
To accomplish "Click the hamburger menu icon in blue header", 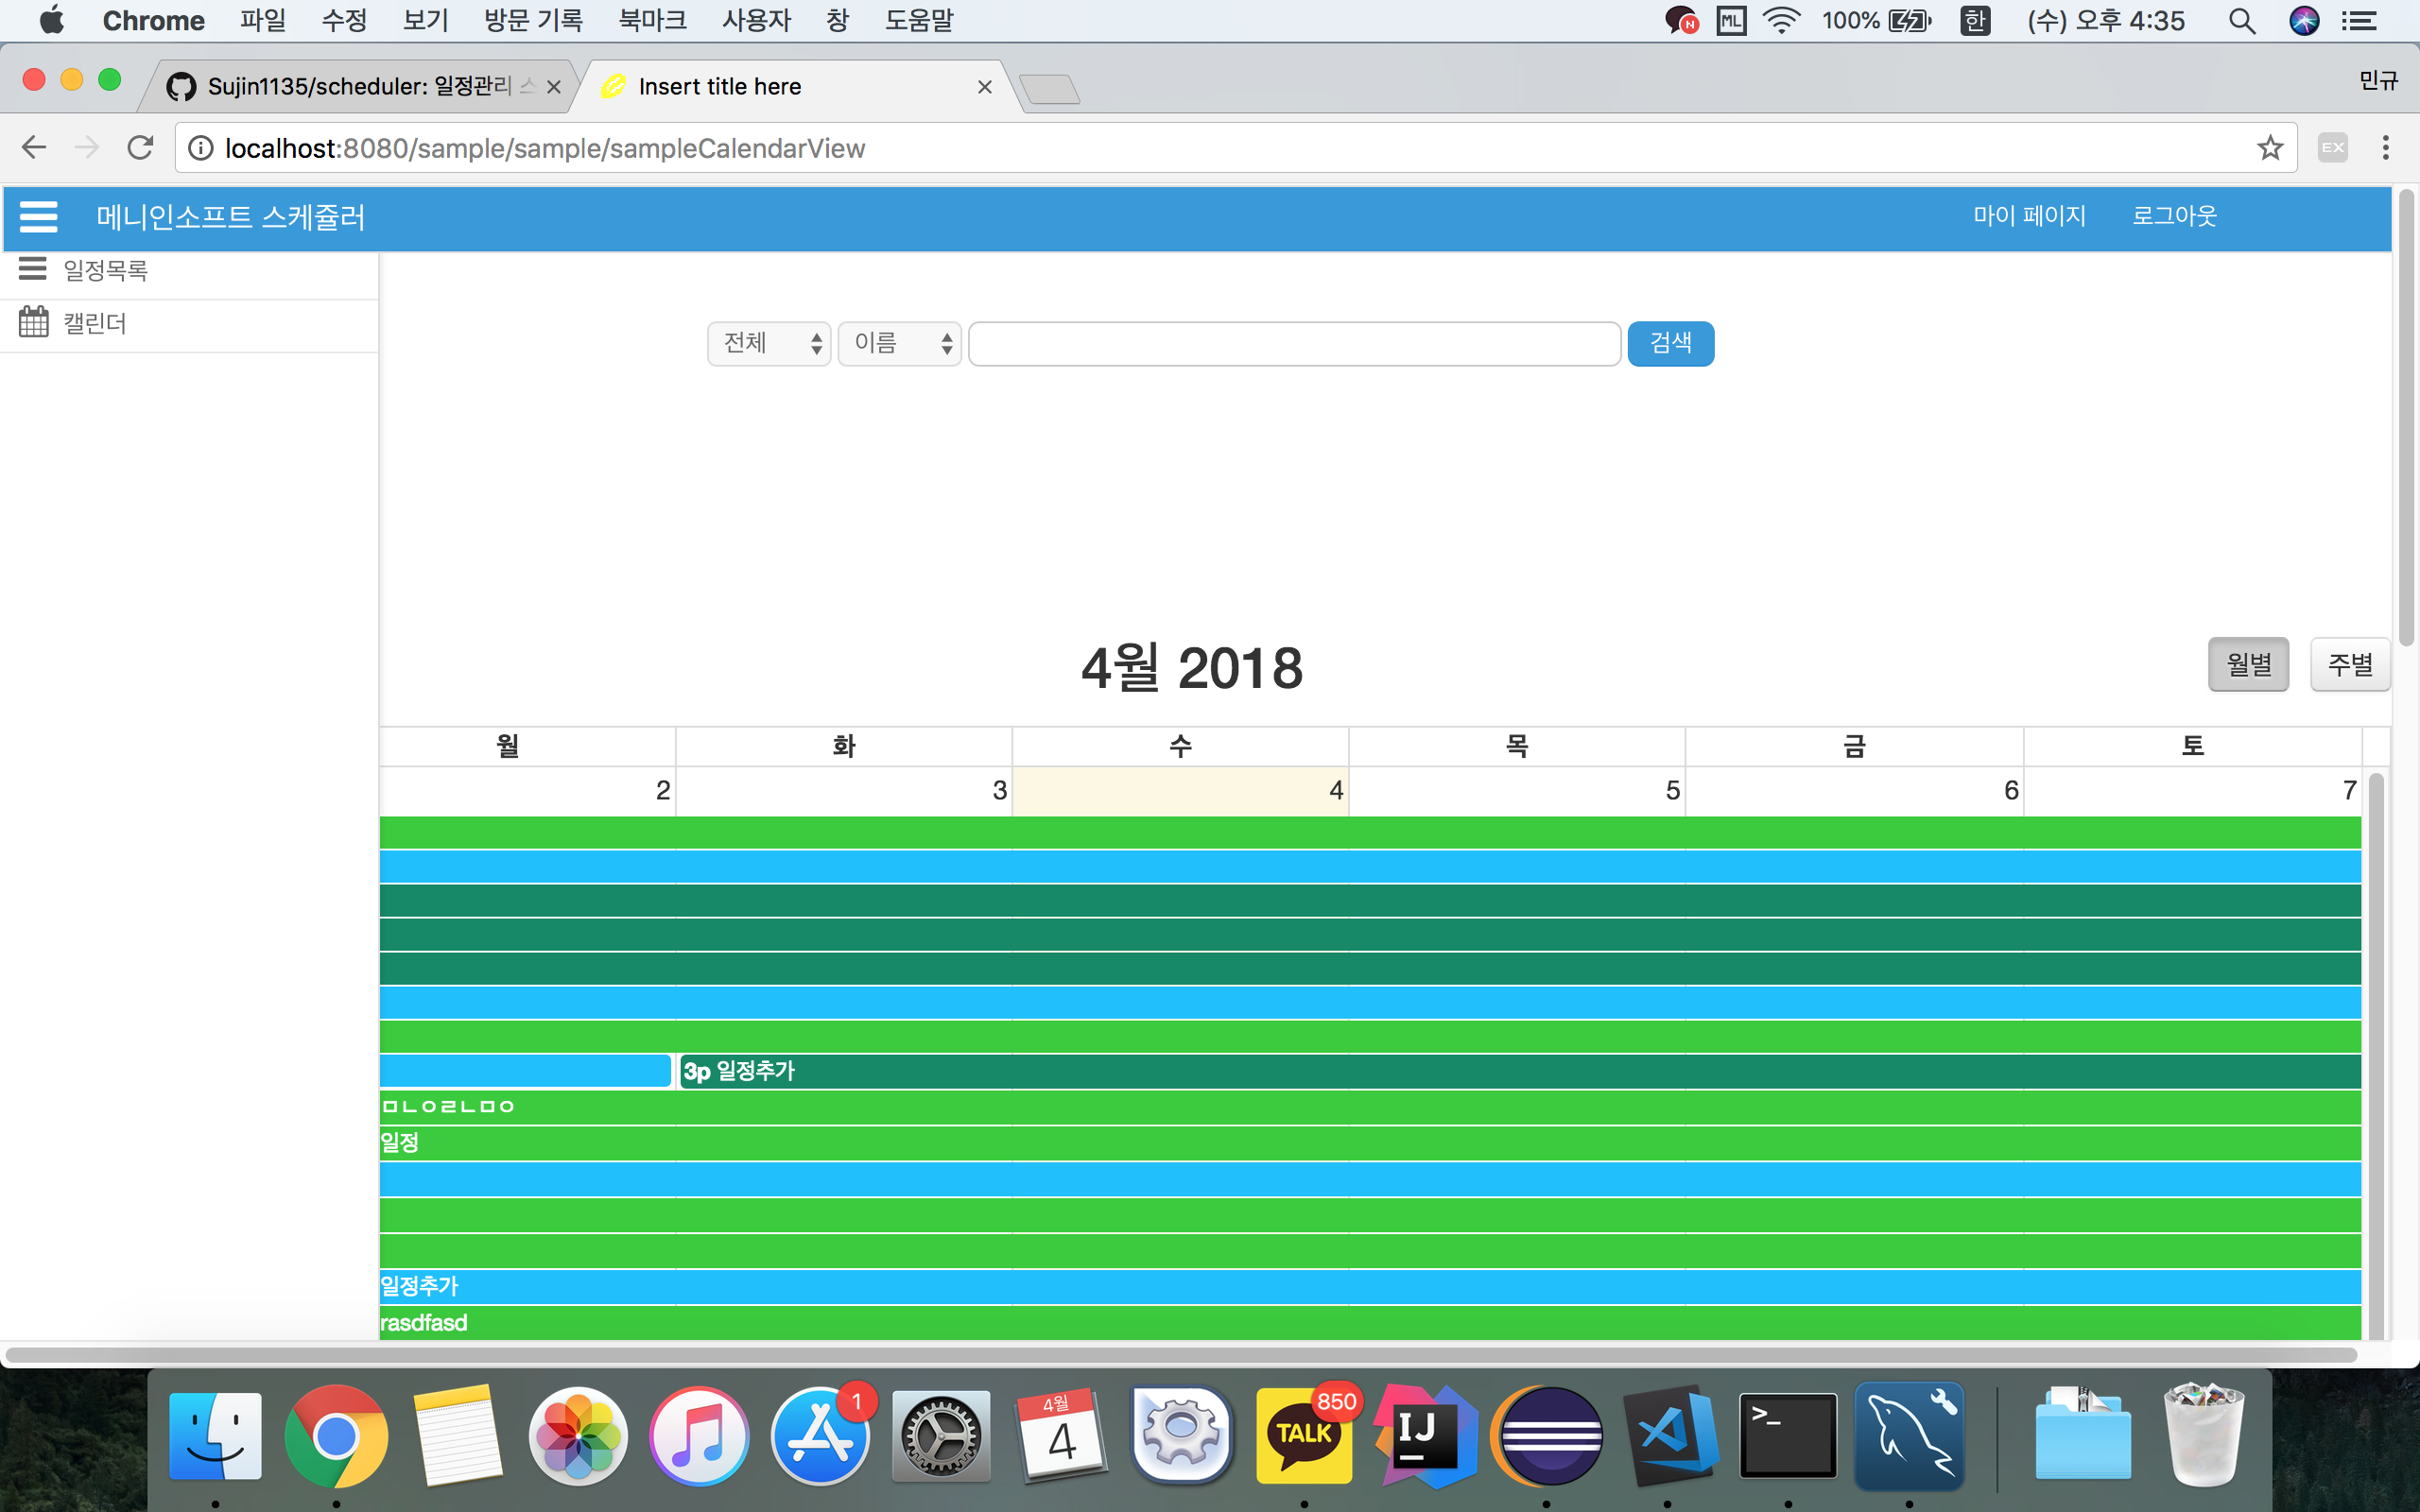I will click(x=38, y=216).
